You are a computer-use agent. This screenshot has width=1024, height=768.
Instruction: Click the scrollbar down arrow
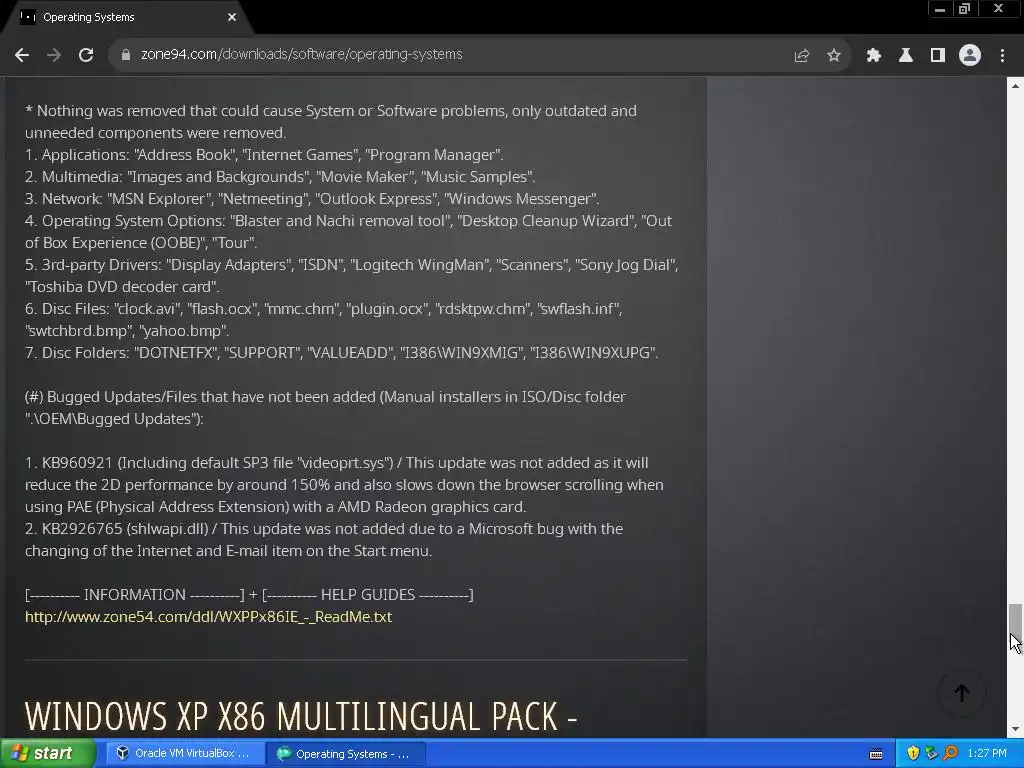click(x=1015, y=729)
